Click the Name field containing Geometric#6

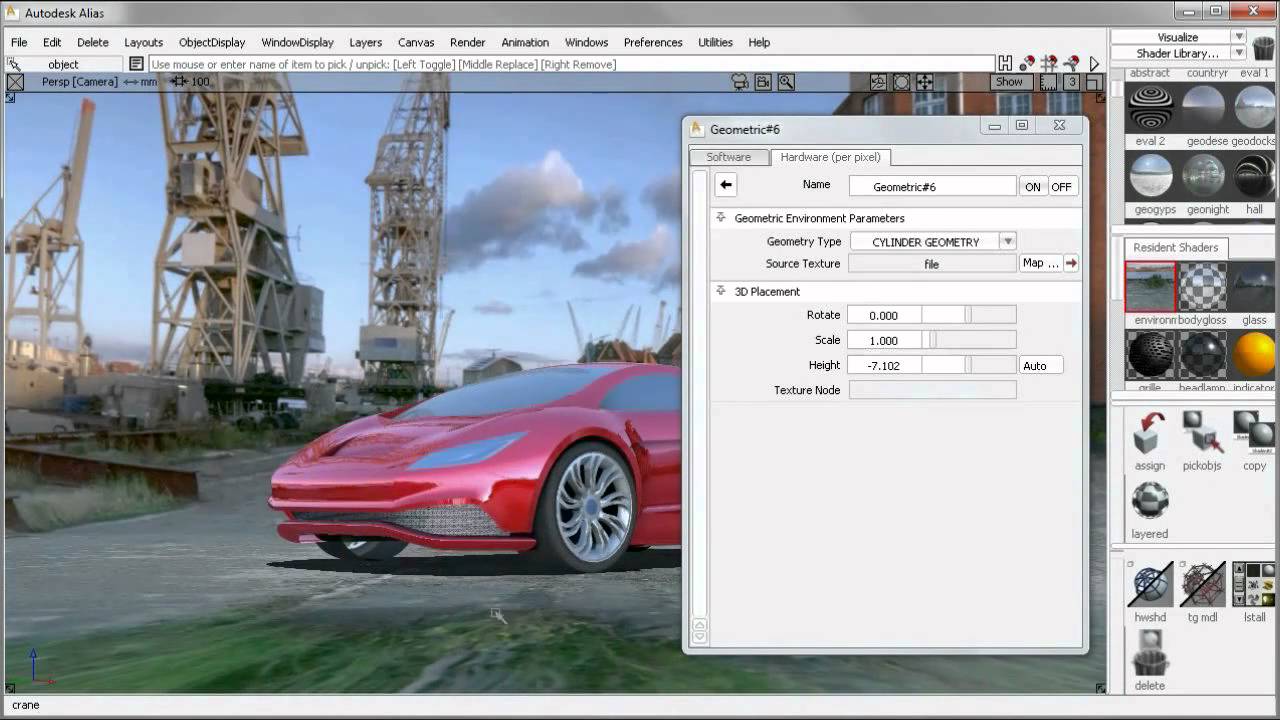(932, 186)
